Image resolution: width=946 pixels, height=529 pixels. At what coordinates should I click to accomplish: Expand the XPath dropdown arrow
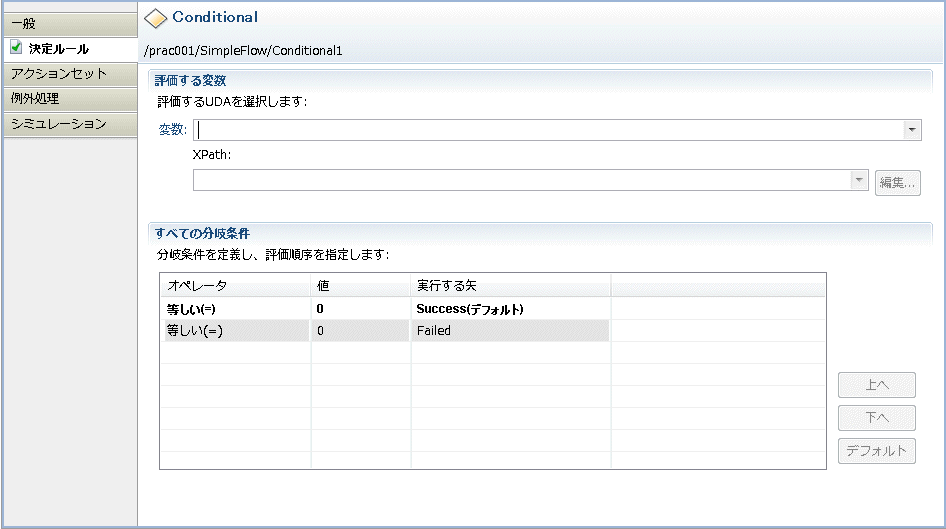pos(859,180)
